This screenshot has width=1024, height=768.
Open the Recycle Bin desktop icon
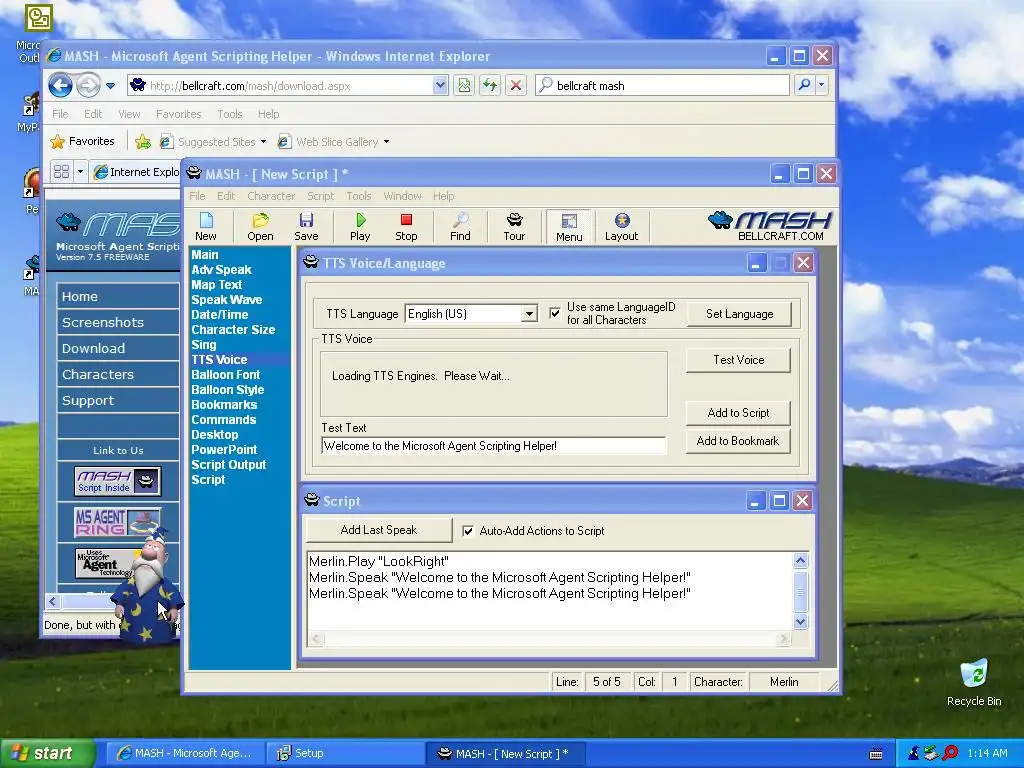coord(974,684)
